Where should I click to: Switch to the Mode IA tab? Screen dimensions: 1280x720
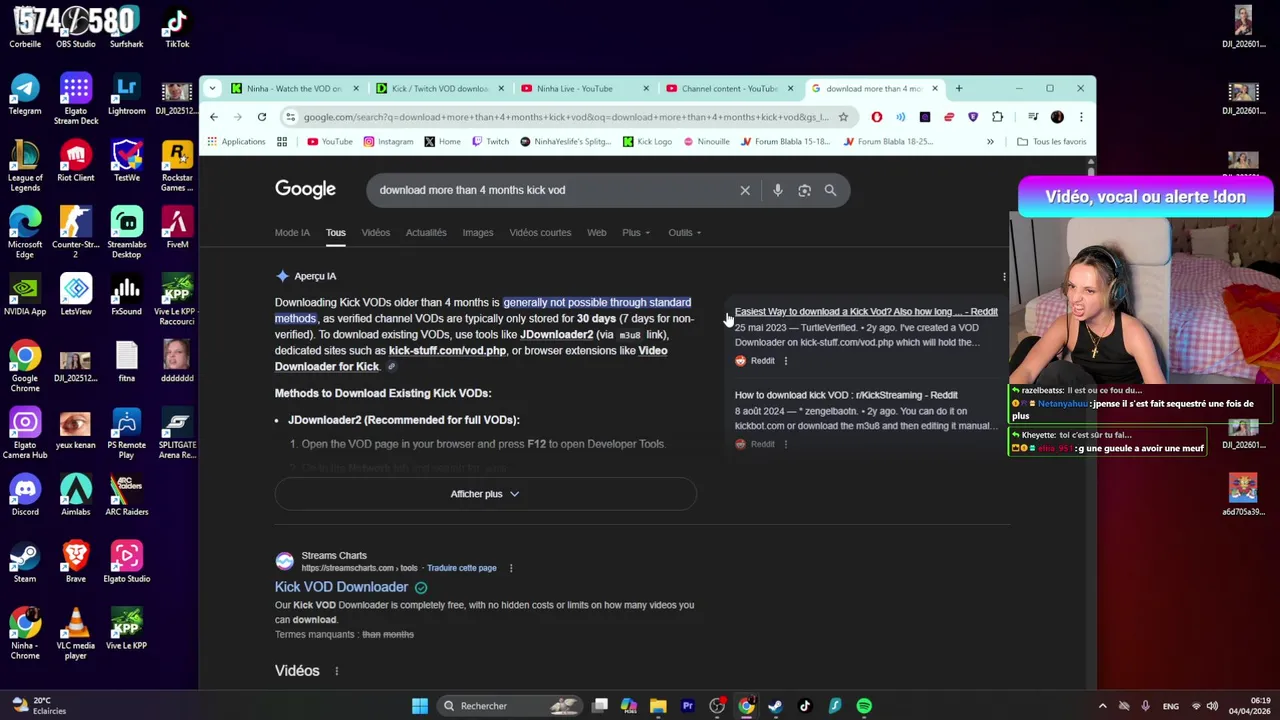292,233
